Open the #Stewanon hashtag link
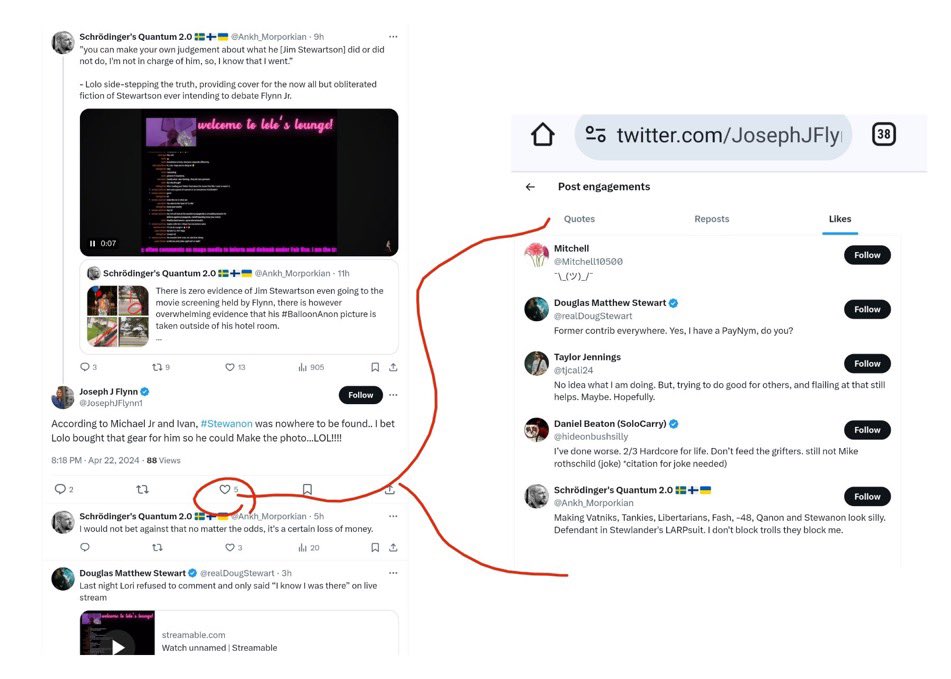This screenshot has width=951, height=679. click(226, 423)
